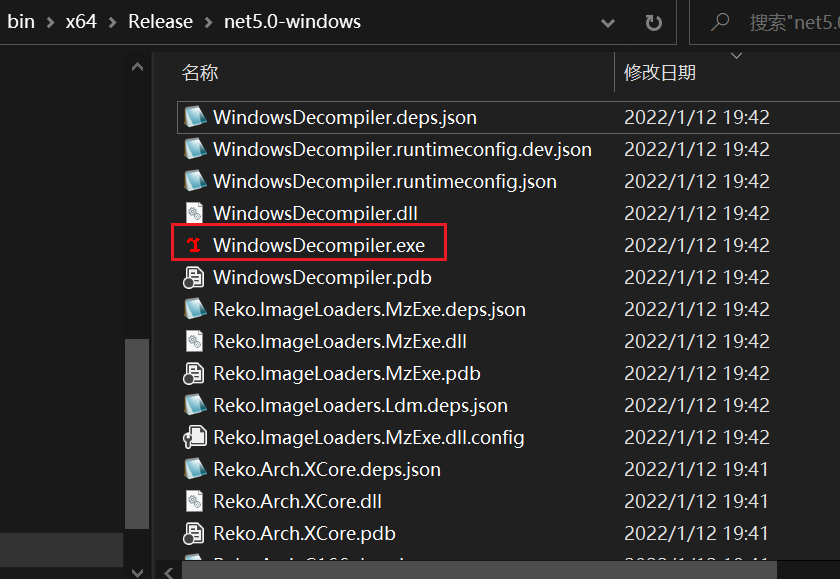
Task: Click the modified date of Reko.Arch.XCore.dll
Action: 696,501
